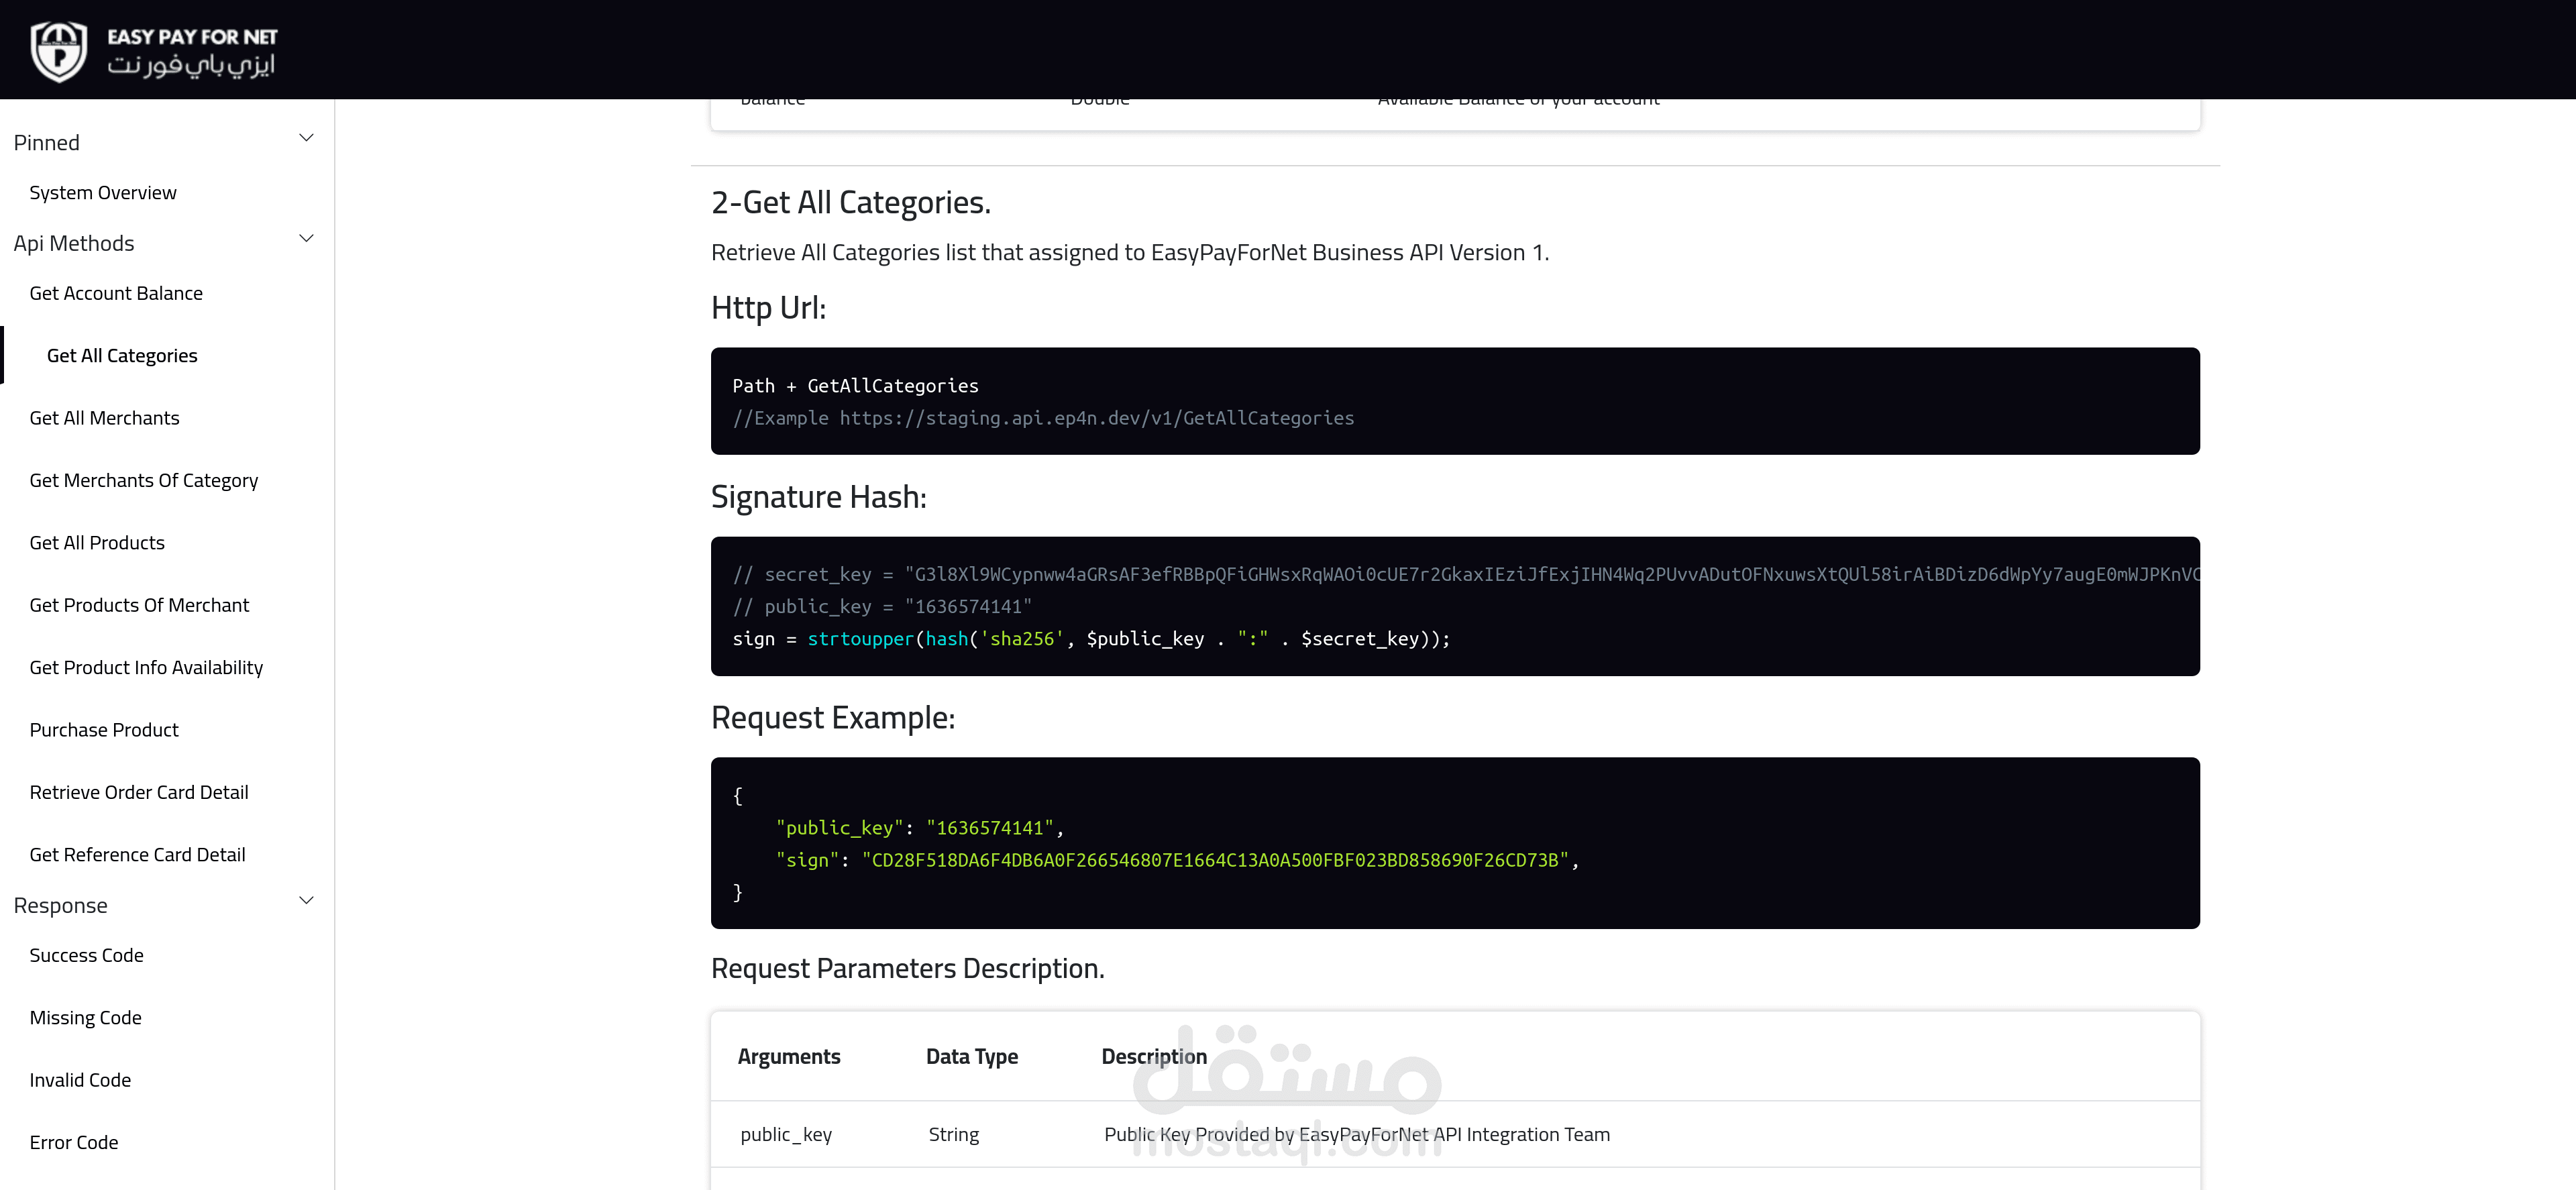This screenshot has height=1190, width=2576.
Task: Open Get All Merchants docs
Action: tap(104, 418)
